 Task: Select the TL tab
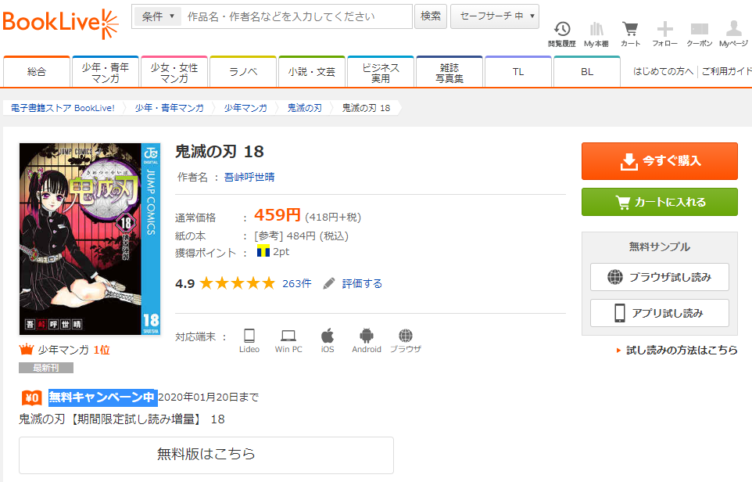(518, 72)
